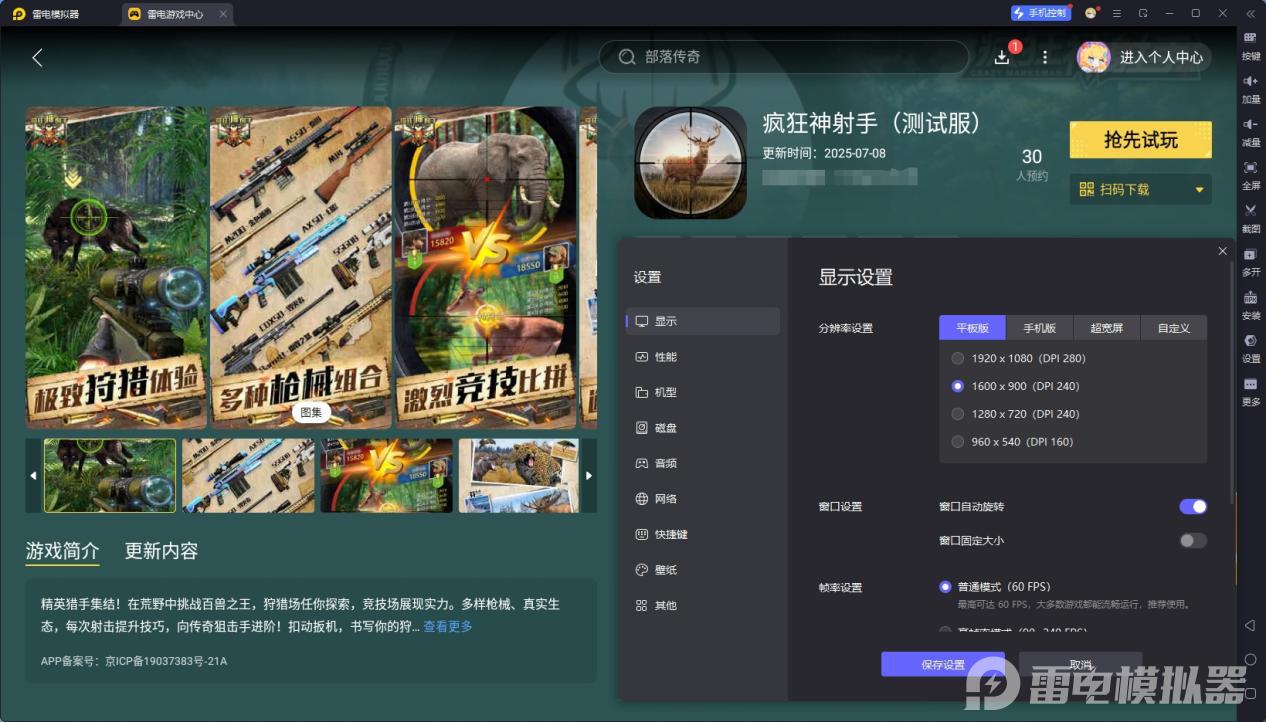The width and height of the screenshot is (1266, 722).
Task: Switch to the 平板版 resolution tab
Action: (972, 328)
